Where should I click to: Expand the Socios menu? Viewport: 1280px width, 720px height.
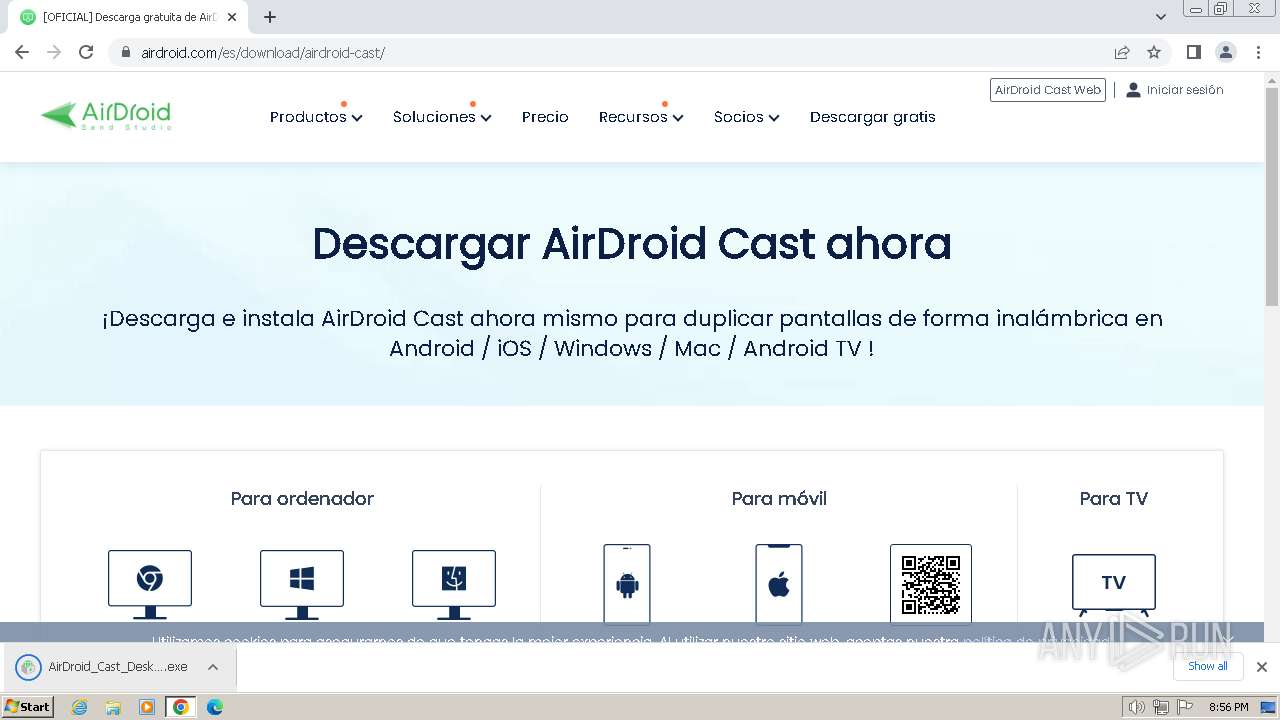click(746, 117)
